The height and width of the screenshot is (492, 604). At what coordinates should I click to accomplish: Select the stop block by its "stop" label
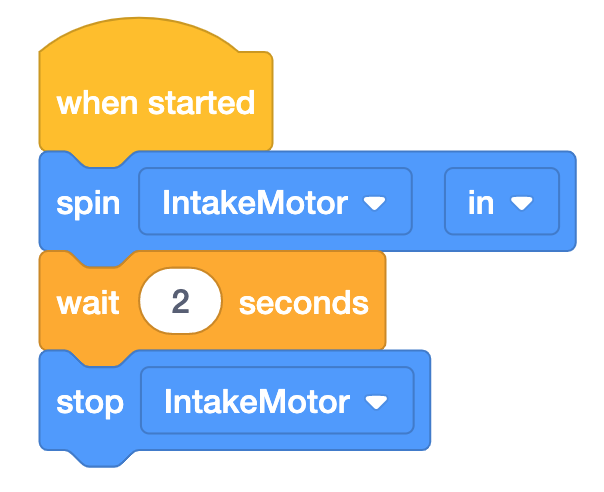coord(90,402)
